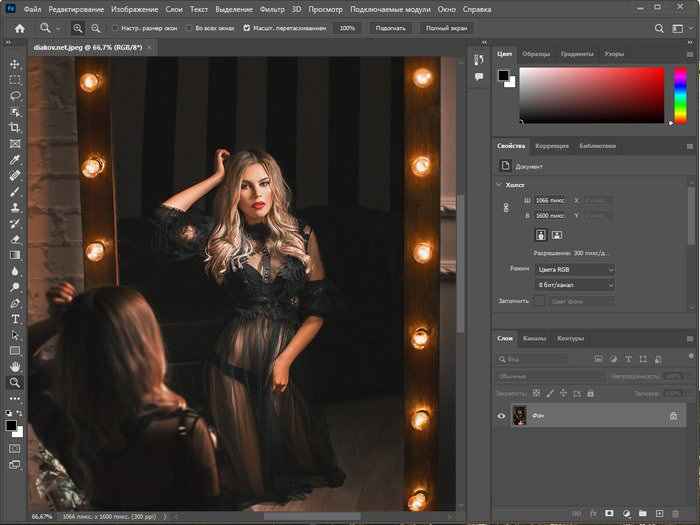Delete layer with the trash icon

point(676,511)
